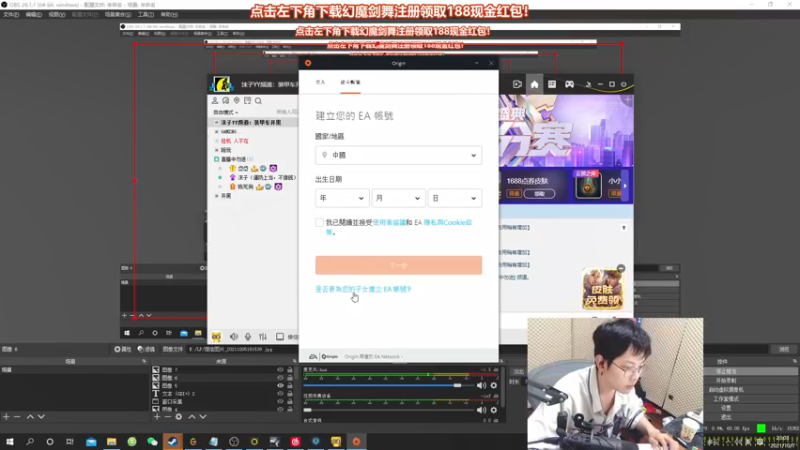Mute the 麦克风/Aux channel with the speaker icon
Image resolution: width=800 pixels, height=450 pixels.
coord(481,386)
